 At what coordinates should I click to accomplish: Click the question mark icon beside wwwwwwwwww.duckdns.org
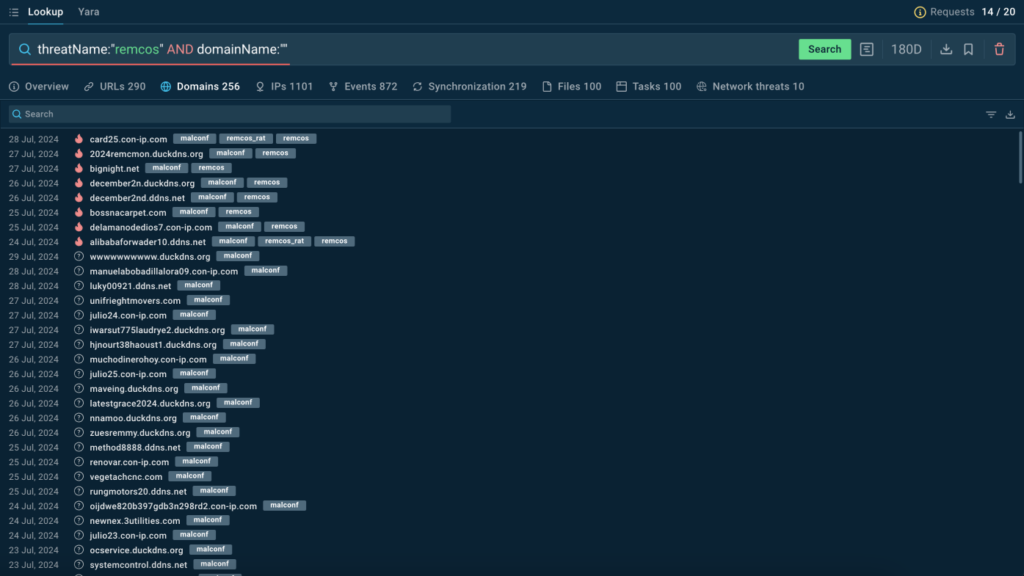pyautogui.click(x=79, y=256)
